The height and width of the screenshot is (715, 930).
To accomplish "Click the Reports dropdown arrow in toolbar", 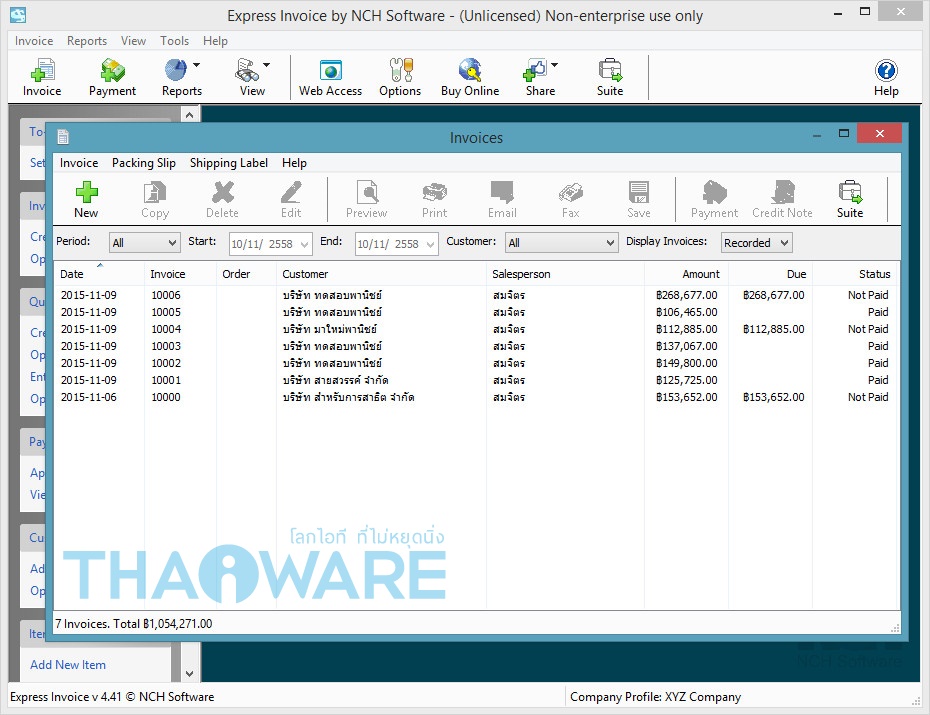I will point(196,66).
